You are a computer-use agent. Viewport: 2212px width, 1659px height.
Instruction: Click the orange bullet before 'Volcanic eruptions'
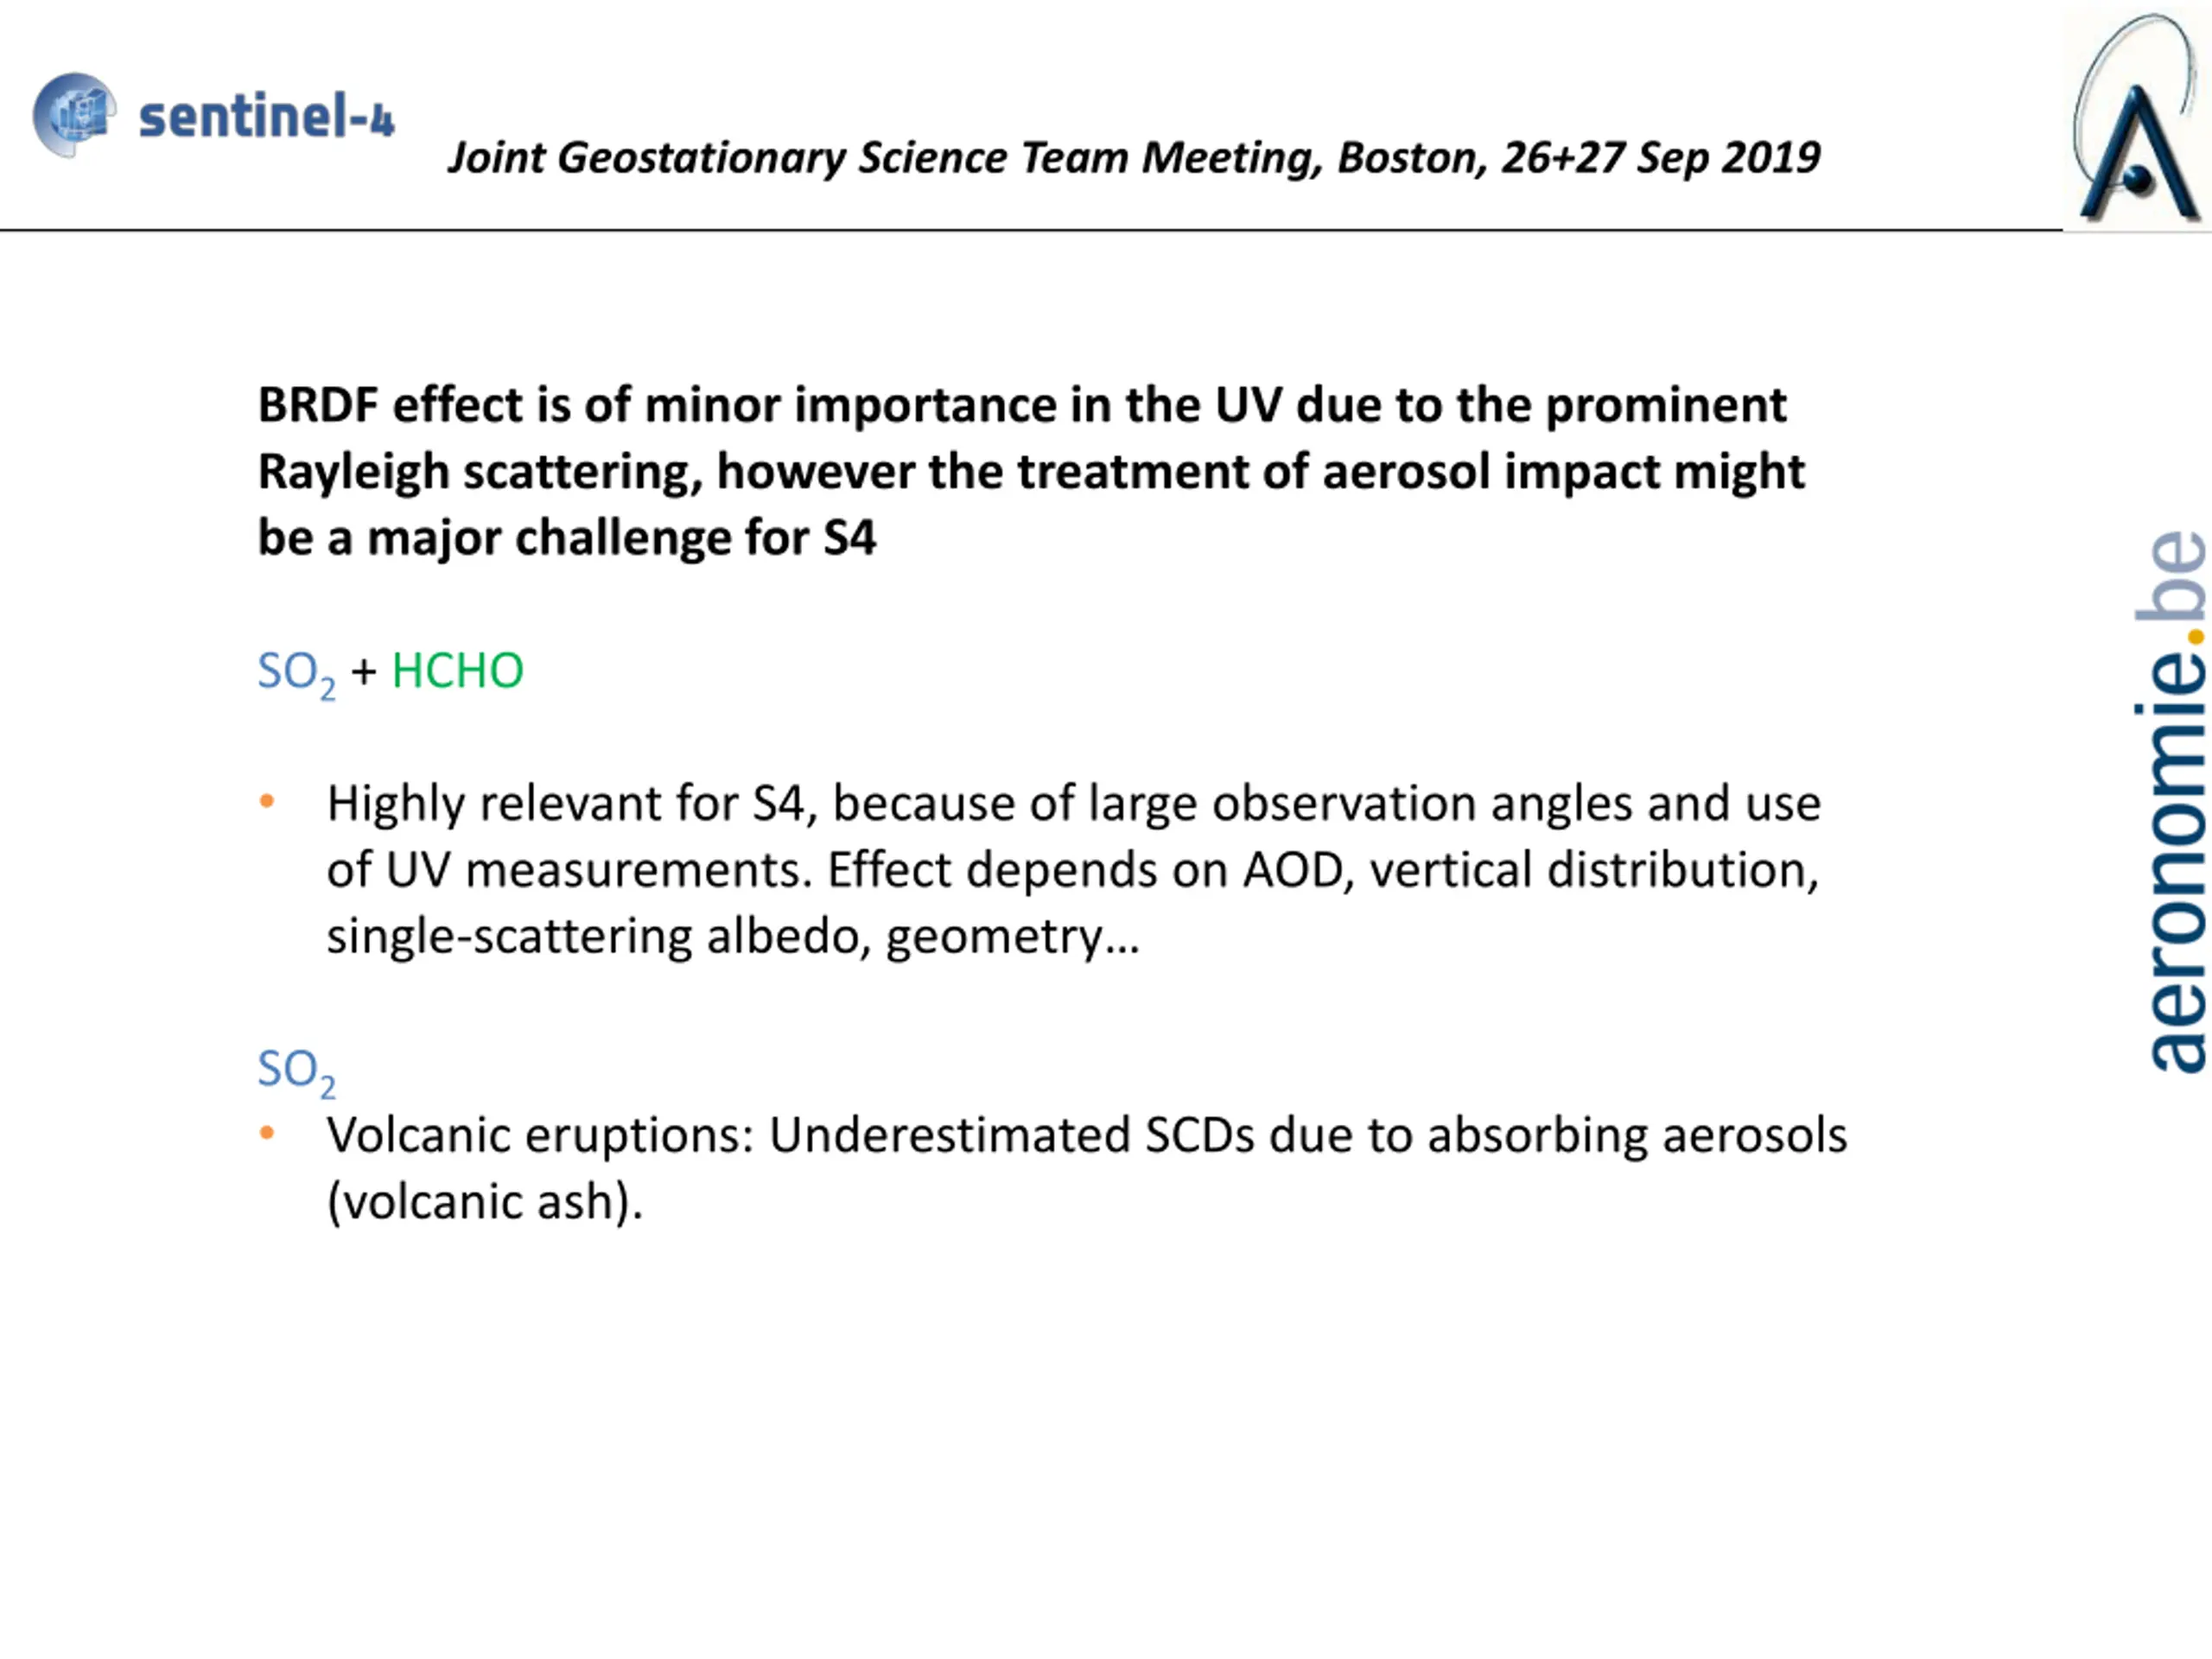(267, 1133)
